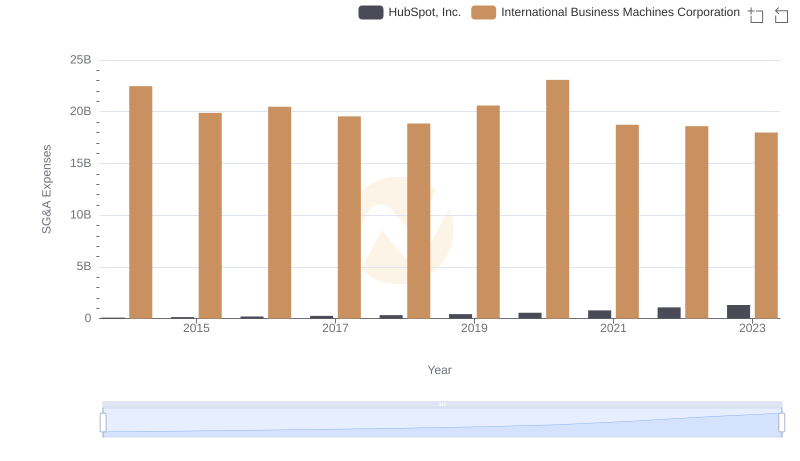This screenshot has height=461, width=800.
Task: Toggle HubSpot, Inc. legend series
Action: [x=409, y=12]
